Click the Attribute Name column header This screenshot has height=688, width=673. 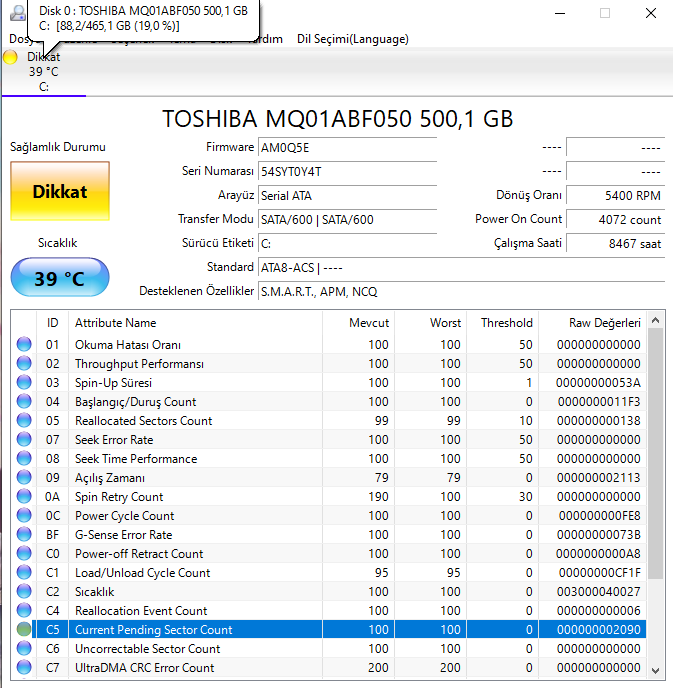(x=195, y=323)
